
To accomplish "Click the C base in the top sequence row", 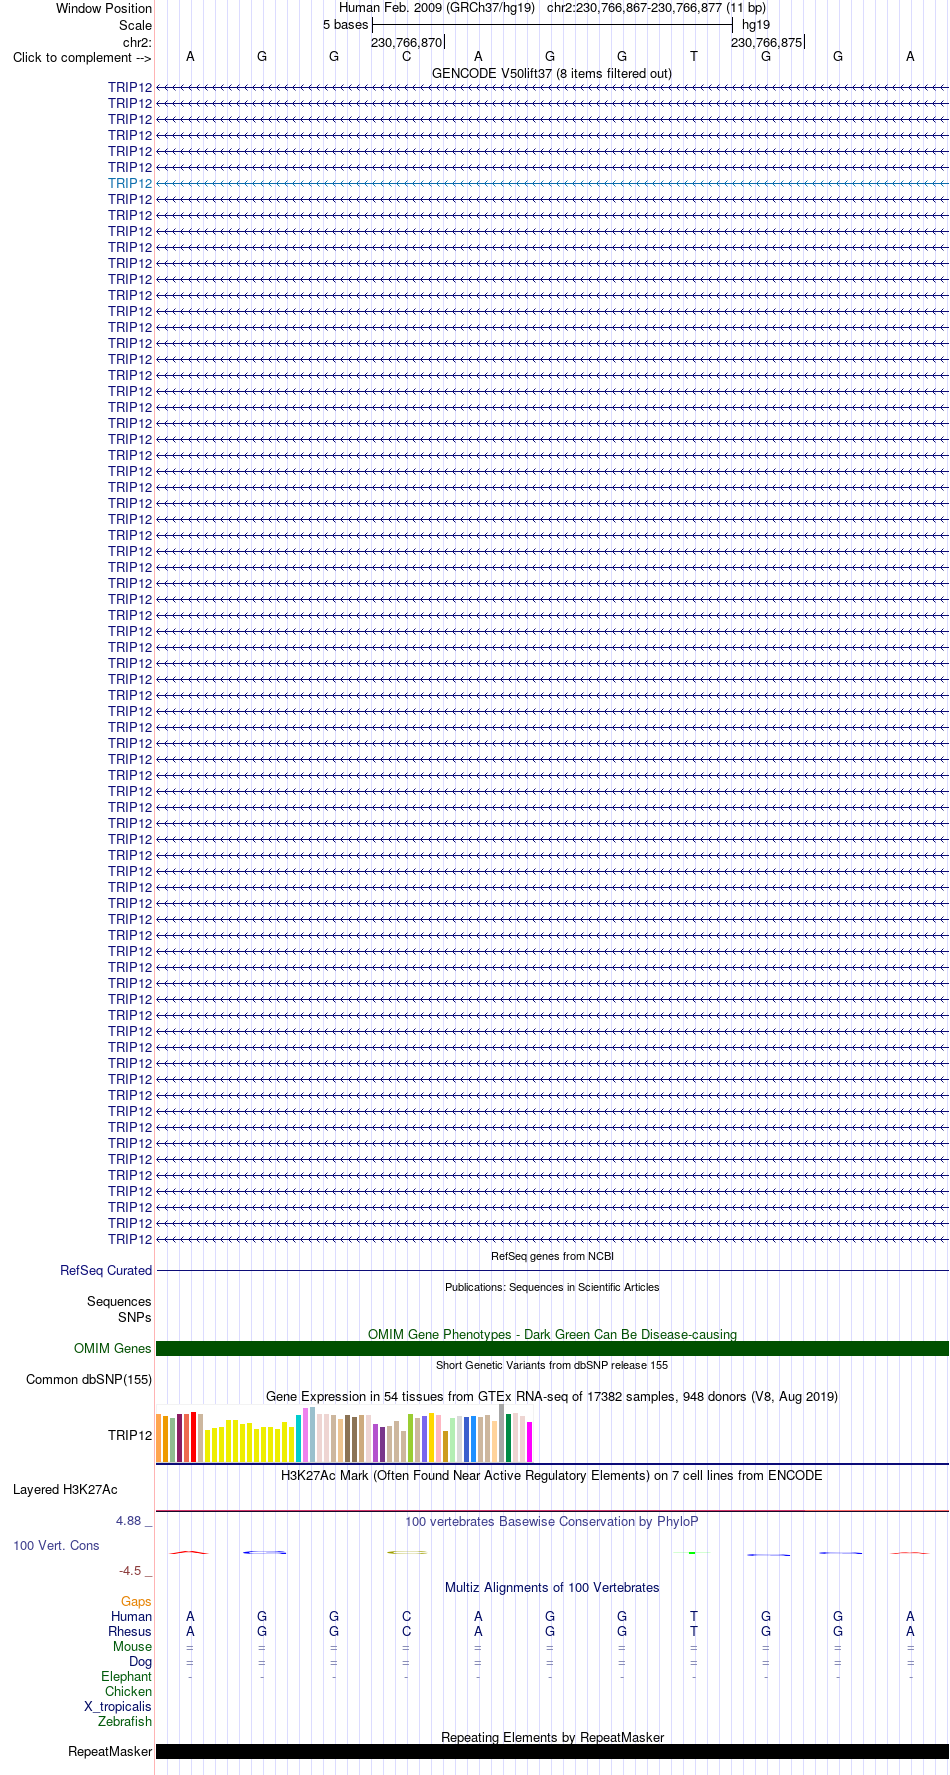I will coord(406,57).
